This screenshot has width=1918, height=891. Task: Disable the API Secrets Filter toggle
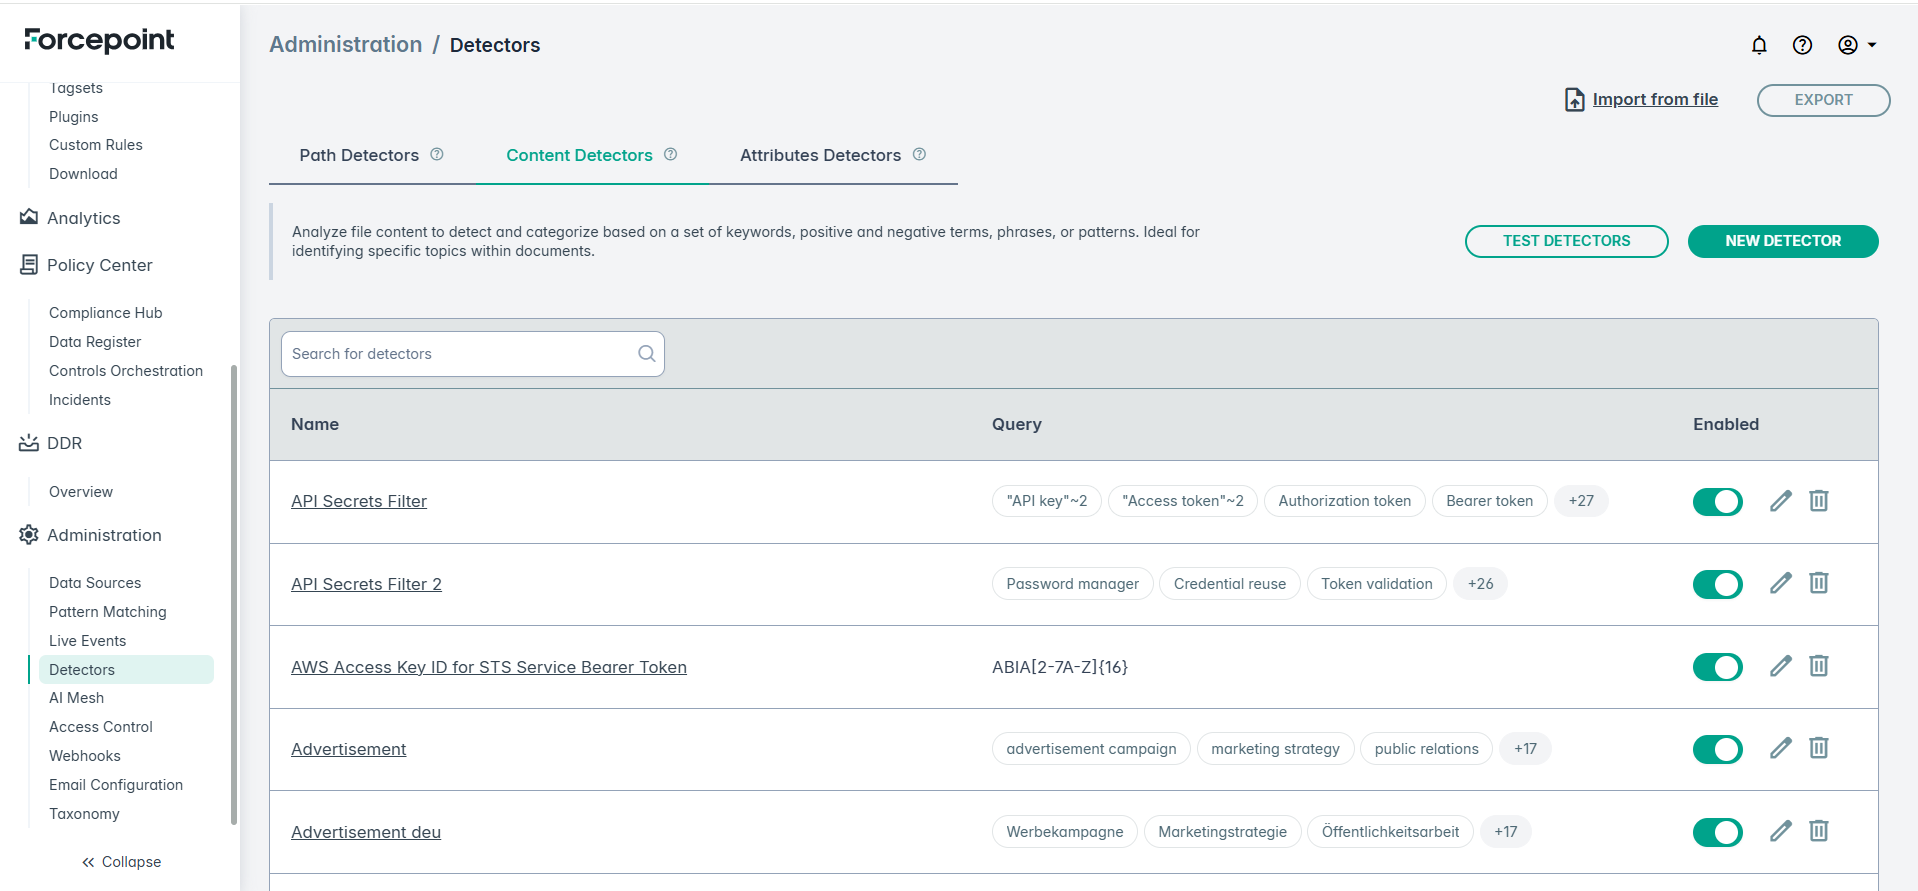pyautogui.click(x=1717, y=502)
